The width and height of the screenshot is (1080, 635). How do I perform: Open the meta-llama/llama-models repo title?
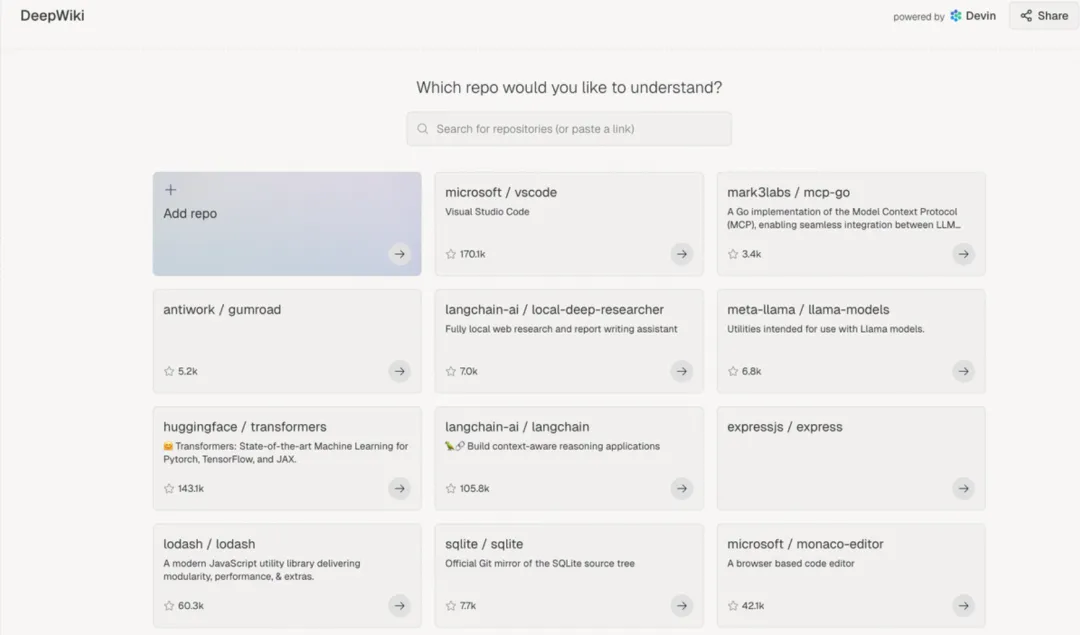pos(808,310)
